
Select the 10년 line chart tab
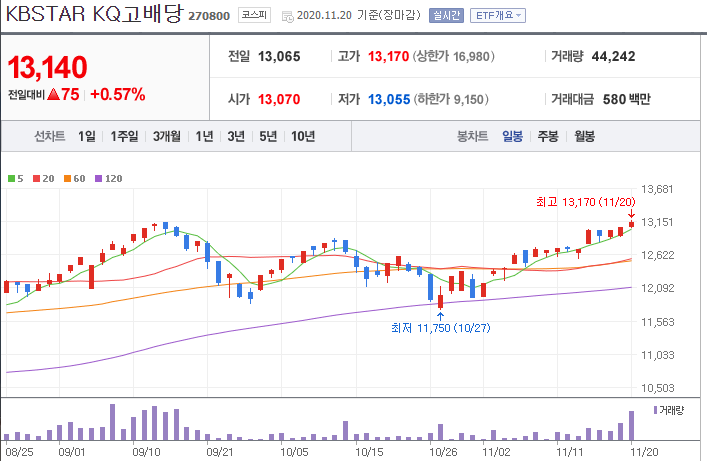303,136
